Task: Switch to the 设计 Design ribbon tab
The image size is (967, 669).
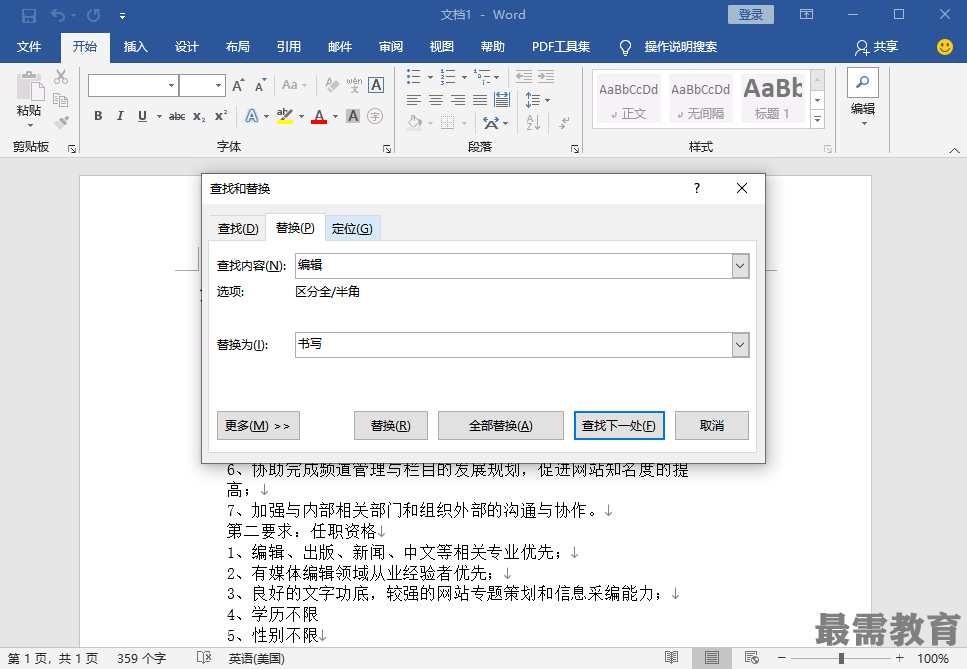Action: pyautogui.click(x=186, y=47)
